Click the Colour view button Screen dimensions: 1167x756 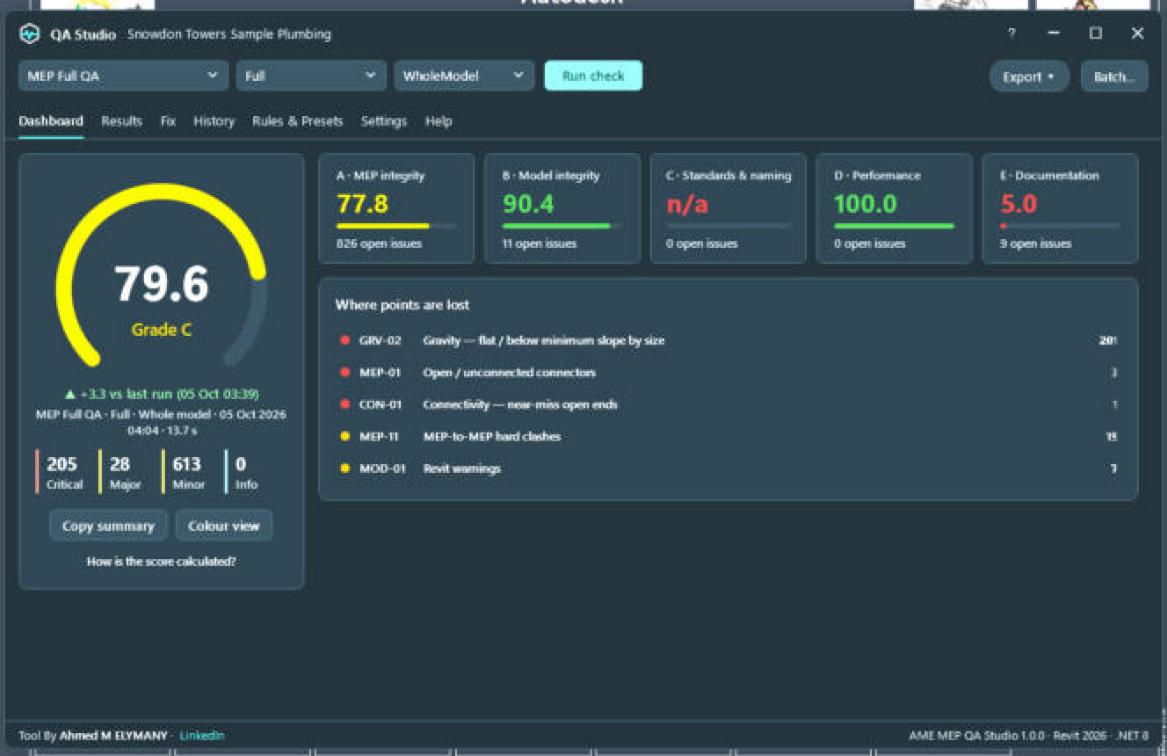(223, 526)
